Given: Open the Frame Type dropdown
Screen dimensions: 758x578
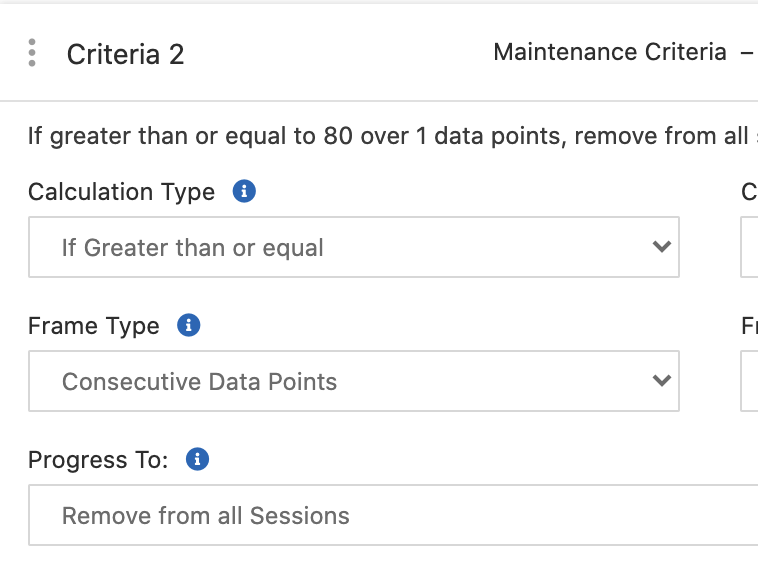Looking at the screenshot, I should click(x=340, y=381).
